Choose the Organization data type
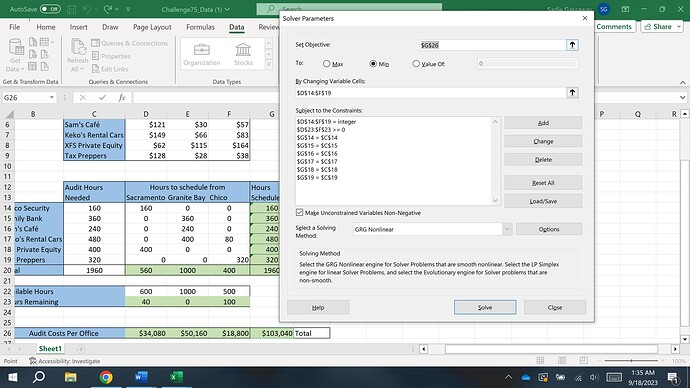 pos(202,54)
